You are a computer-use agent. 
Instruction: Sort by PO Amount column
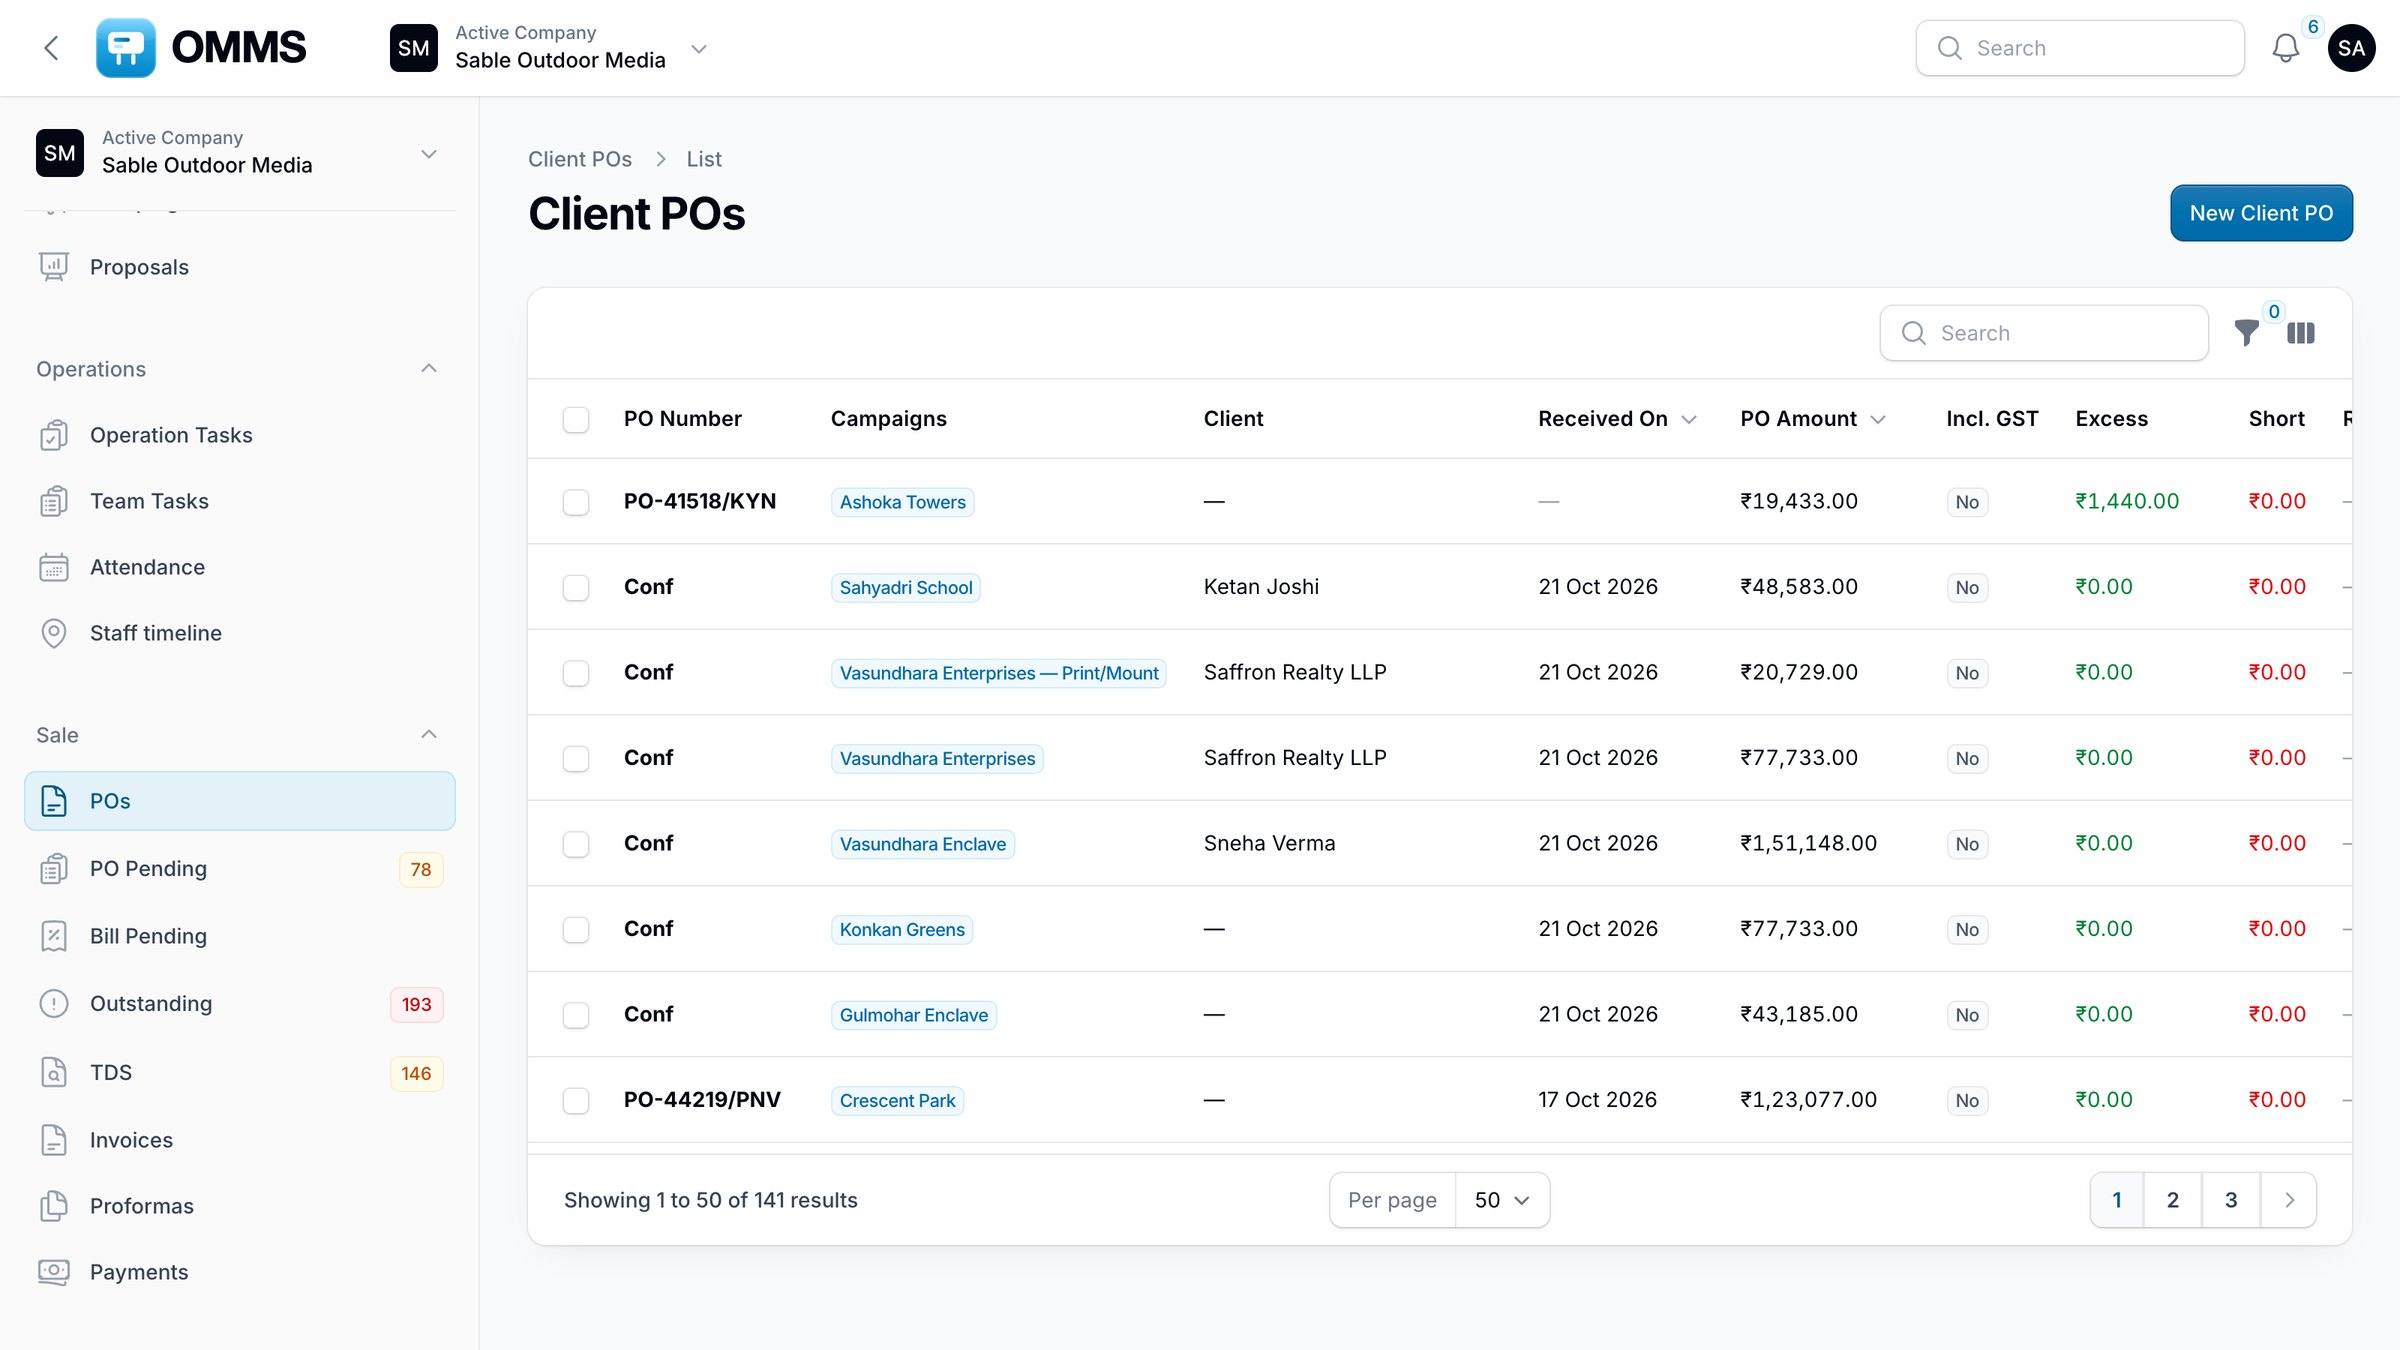(1812, 419)
